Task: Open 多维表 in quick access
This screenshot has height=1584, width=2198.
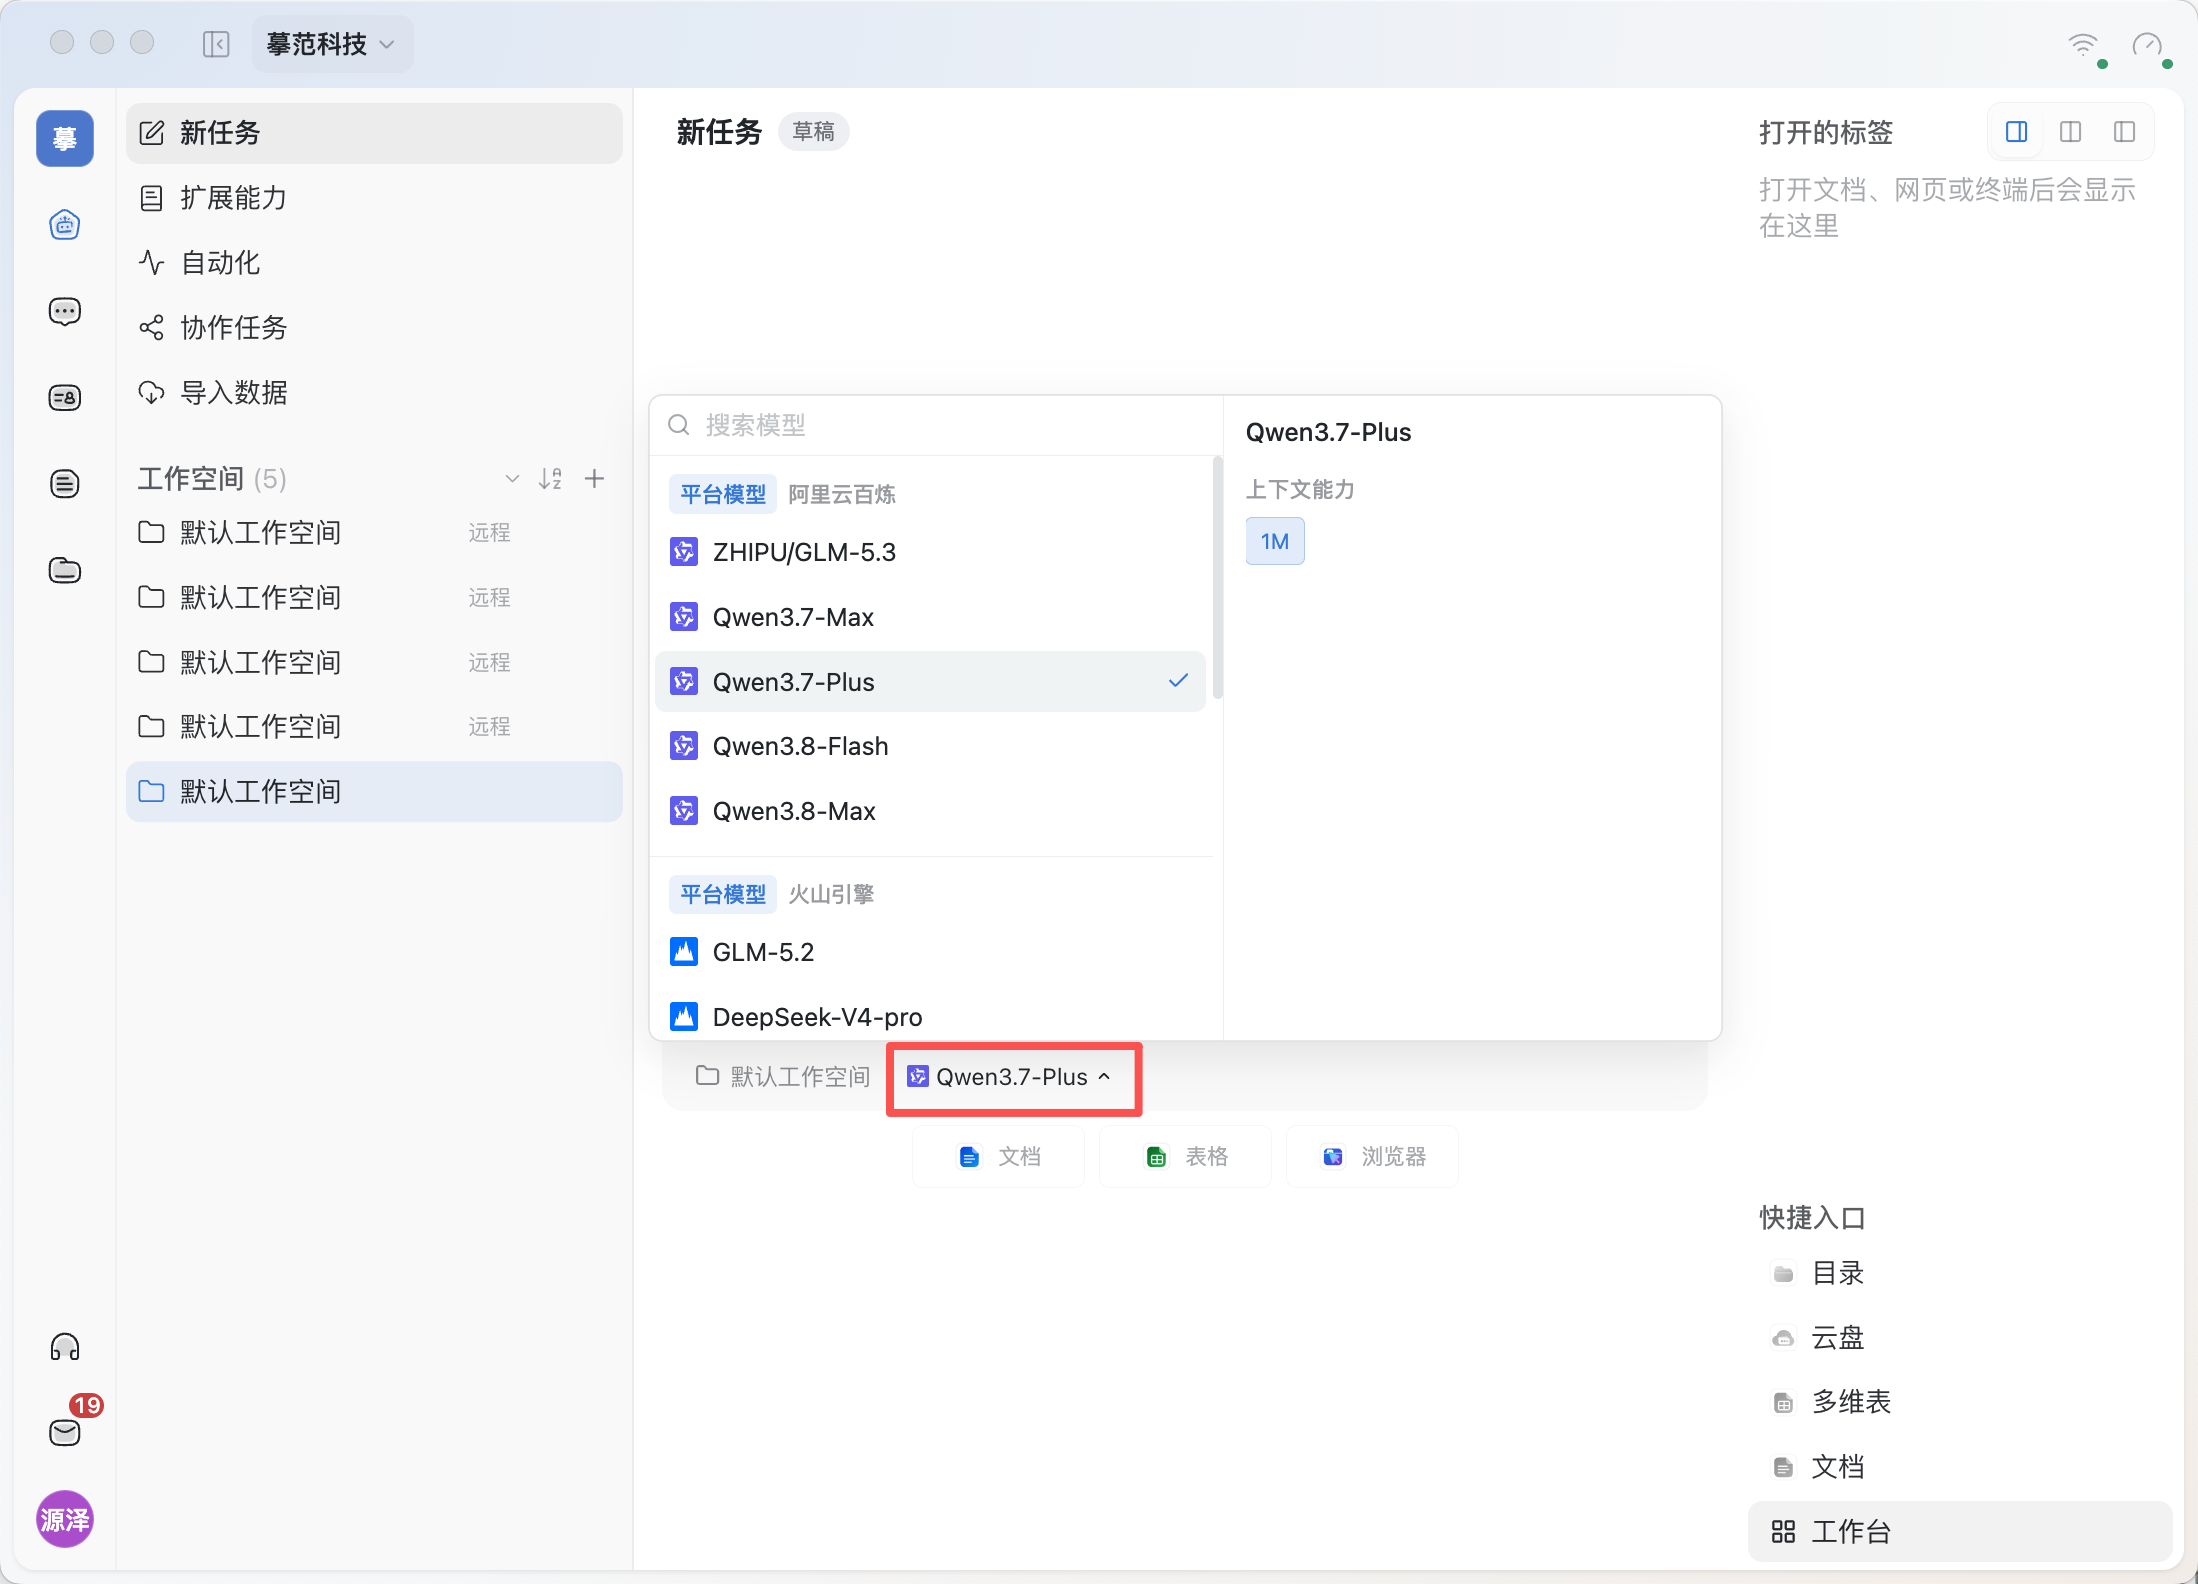Action: [1960, 1403]
